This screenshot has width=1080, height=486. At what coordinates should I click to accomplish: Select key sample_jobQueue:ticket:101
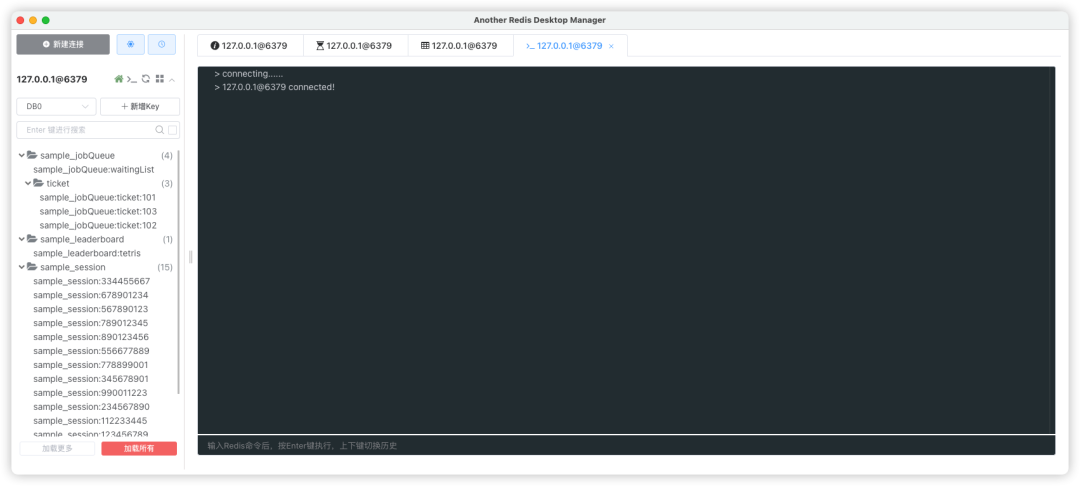point(98,198)
